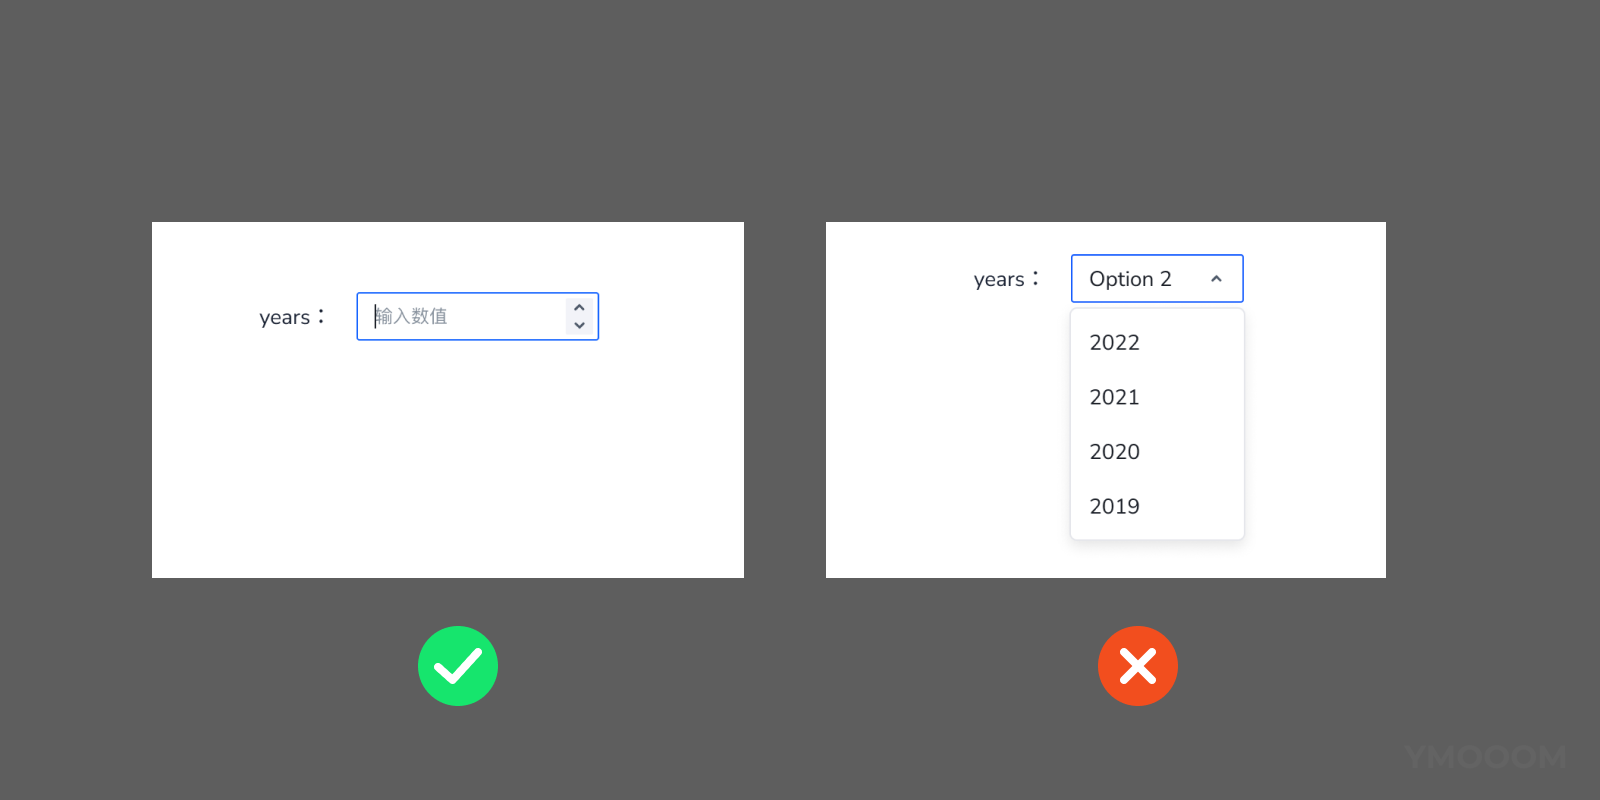Click the red X circle icon
The width and height of the screenshot is (1600, 800).
pyautogui.click(x=1138, y=666)
